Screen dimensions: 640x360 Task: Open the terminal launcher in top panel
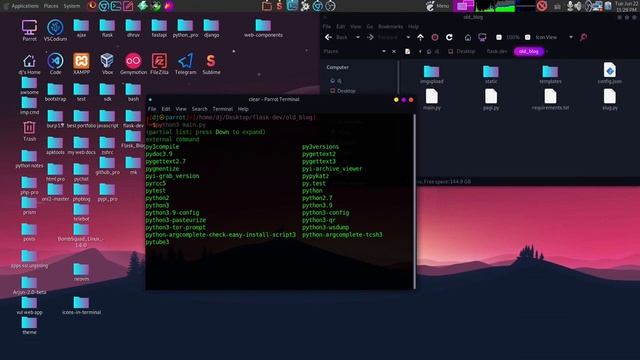click(116, 6)
